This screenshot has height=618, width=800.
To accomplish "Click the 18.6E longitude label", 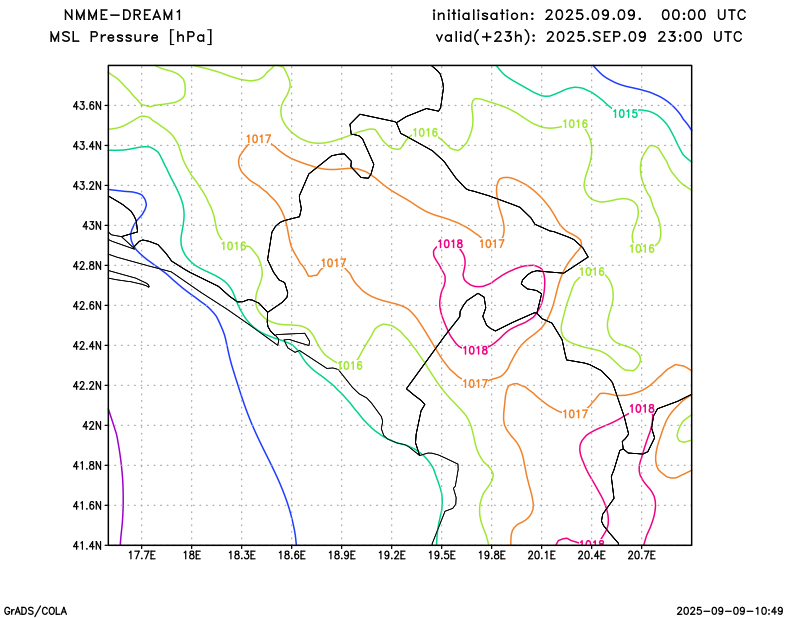I will click(291, 555).
